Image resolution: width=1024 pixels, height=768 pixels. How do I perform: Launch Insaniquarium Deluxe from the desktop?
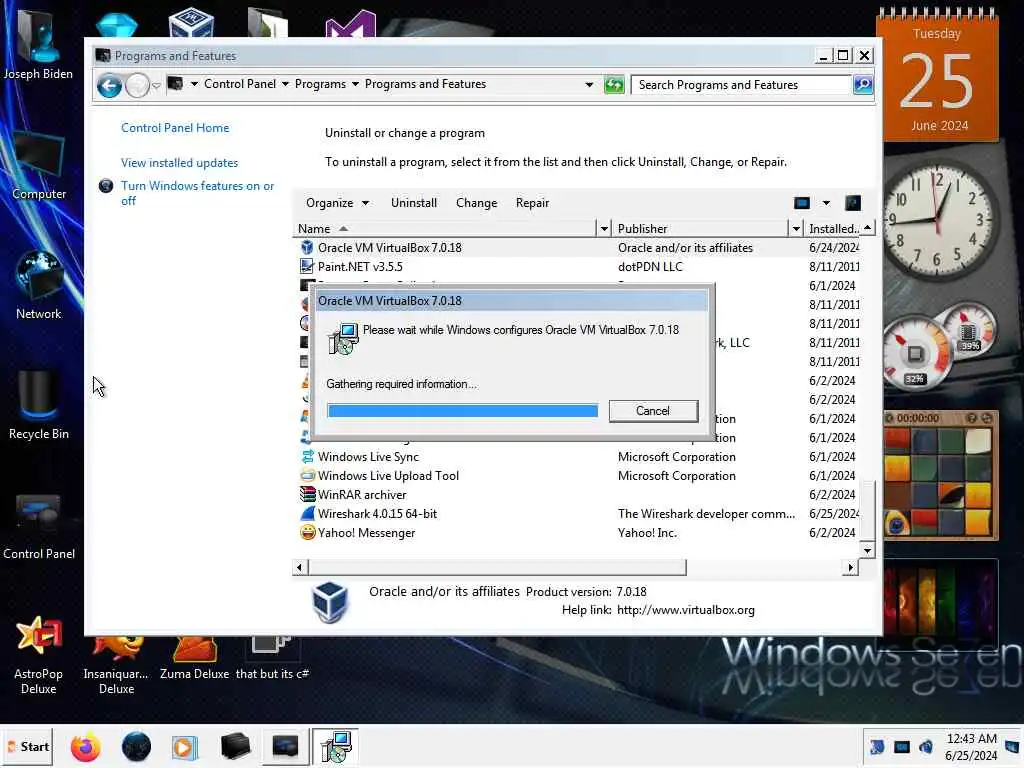click(116, 663)
